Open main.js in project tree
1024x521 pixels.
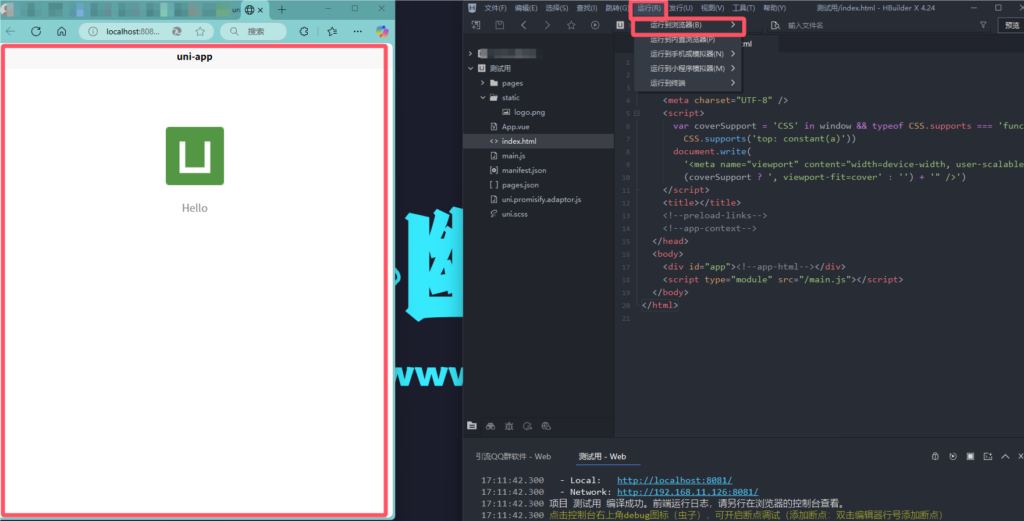[x=513, y=155]
